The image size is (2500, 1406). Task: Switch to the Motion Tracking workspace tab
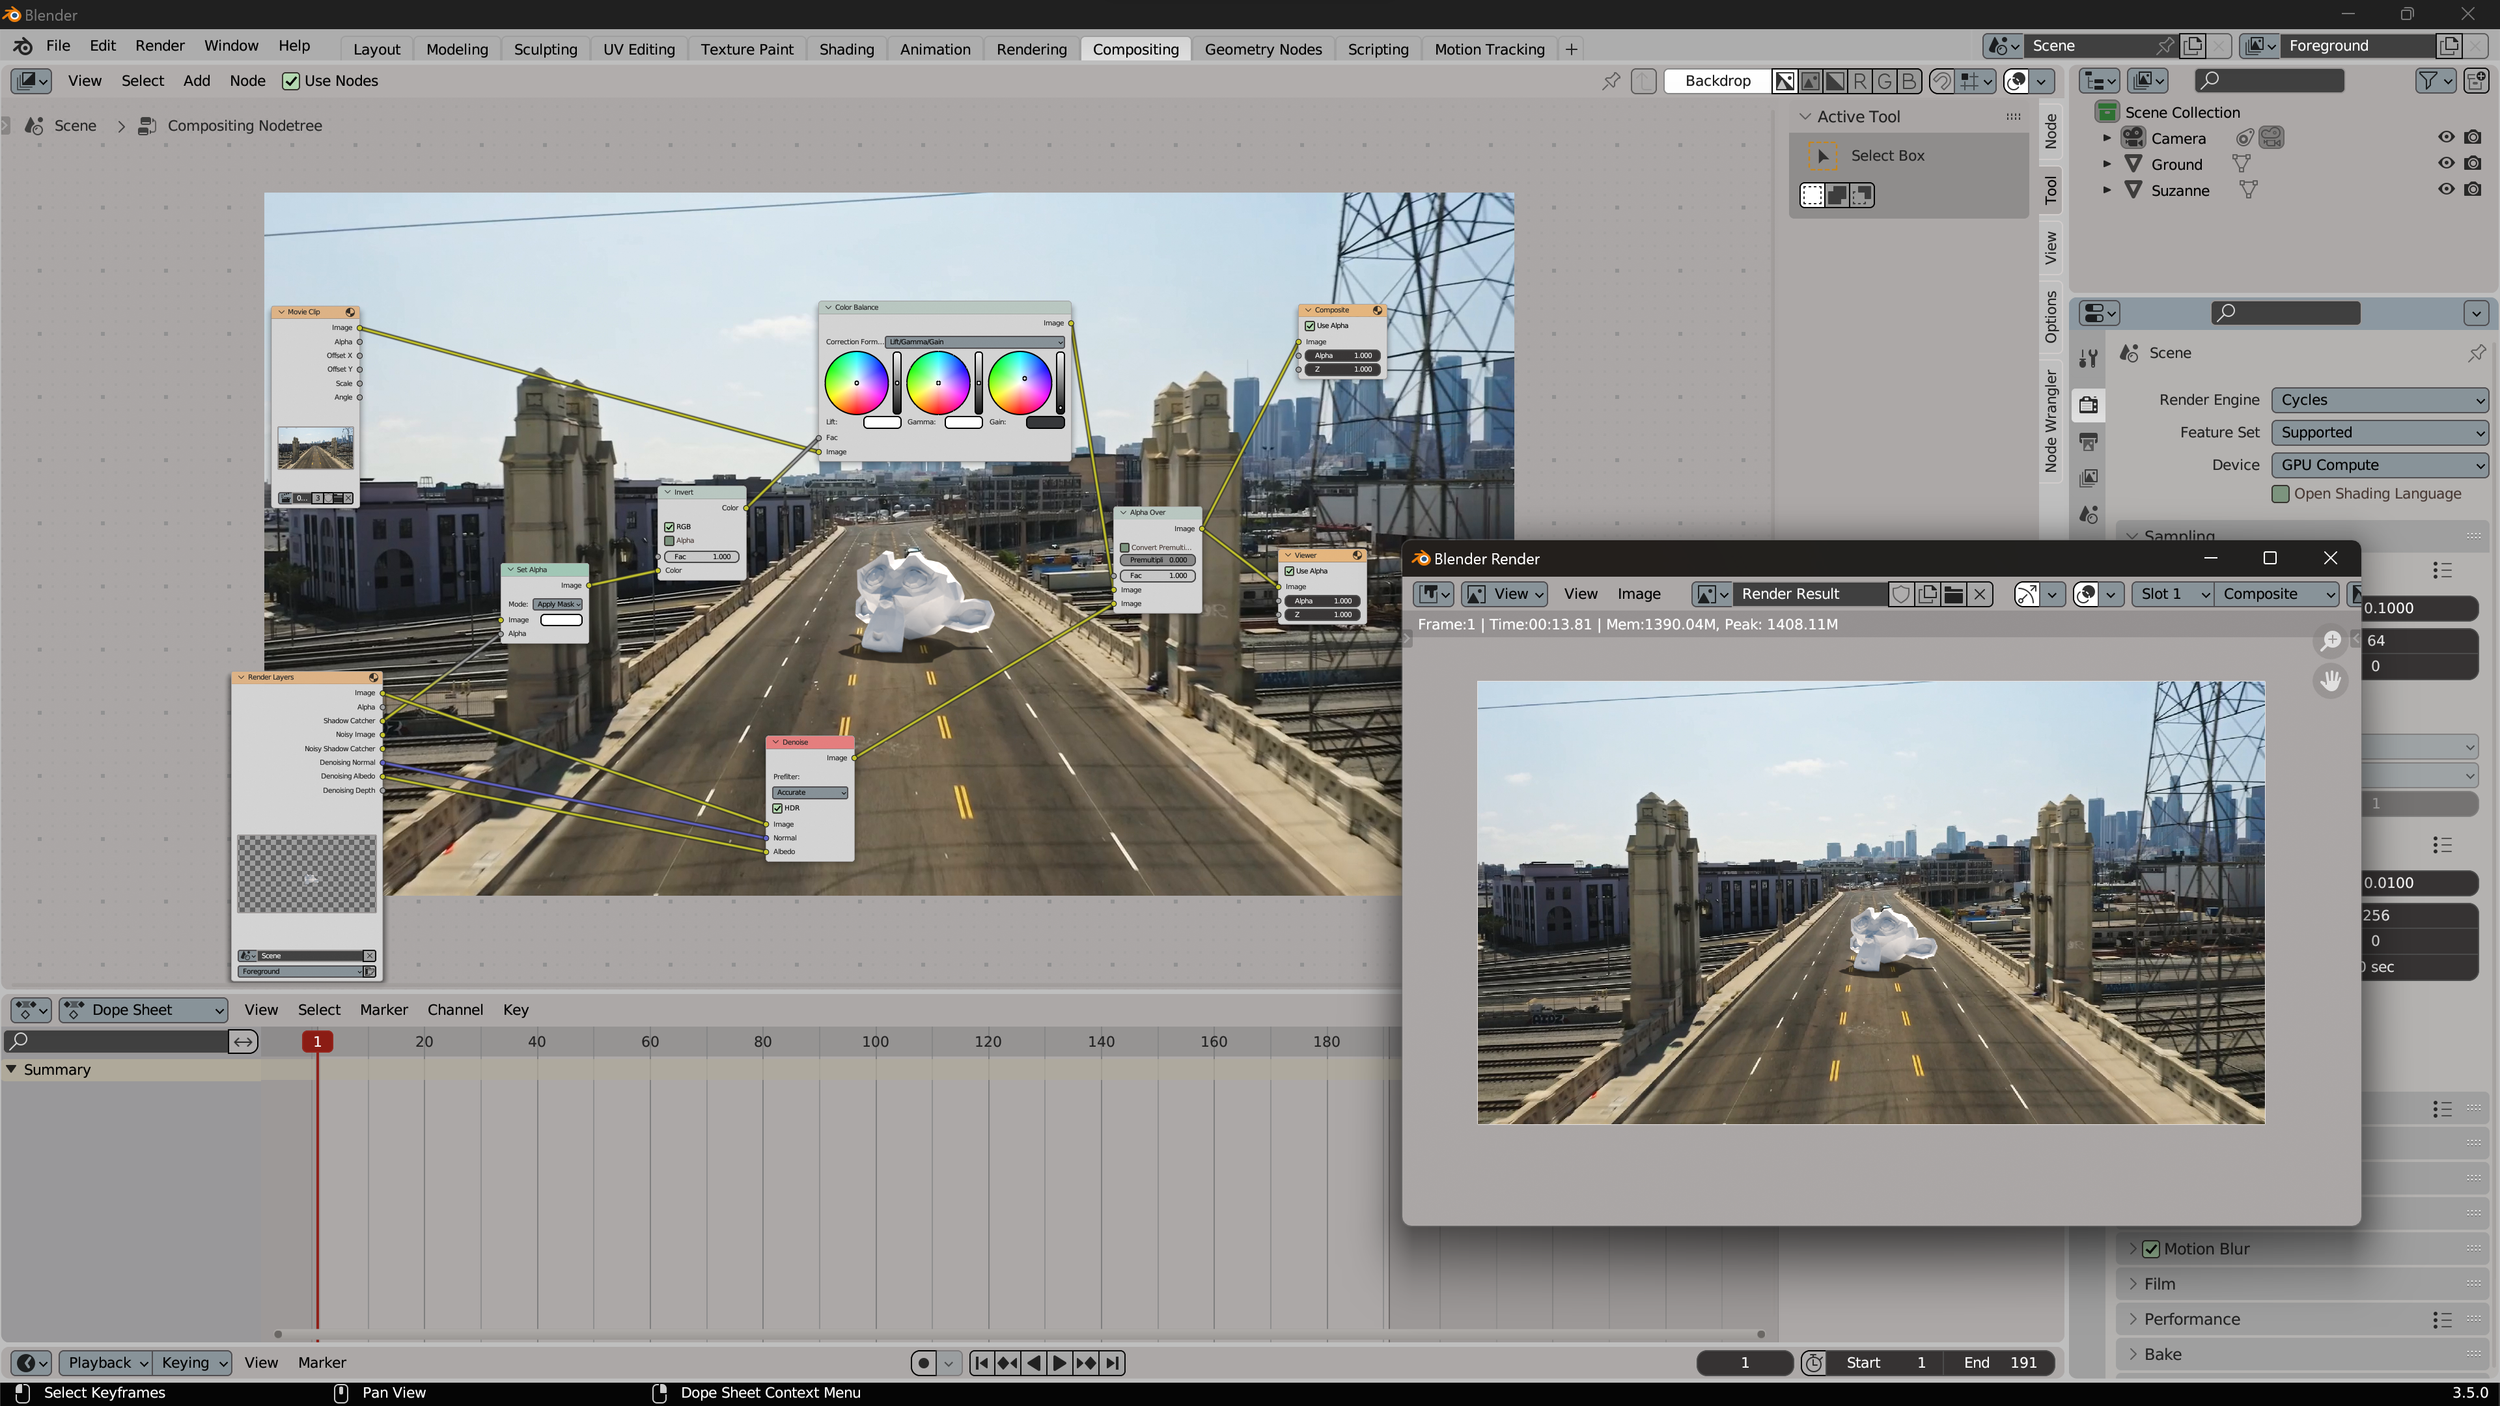[1489, 49]
